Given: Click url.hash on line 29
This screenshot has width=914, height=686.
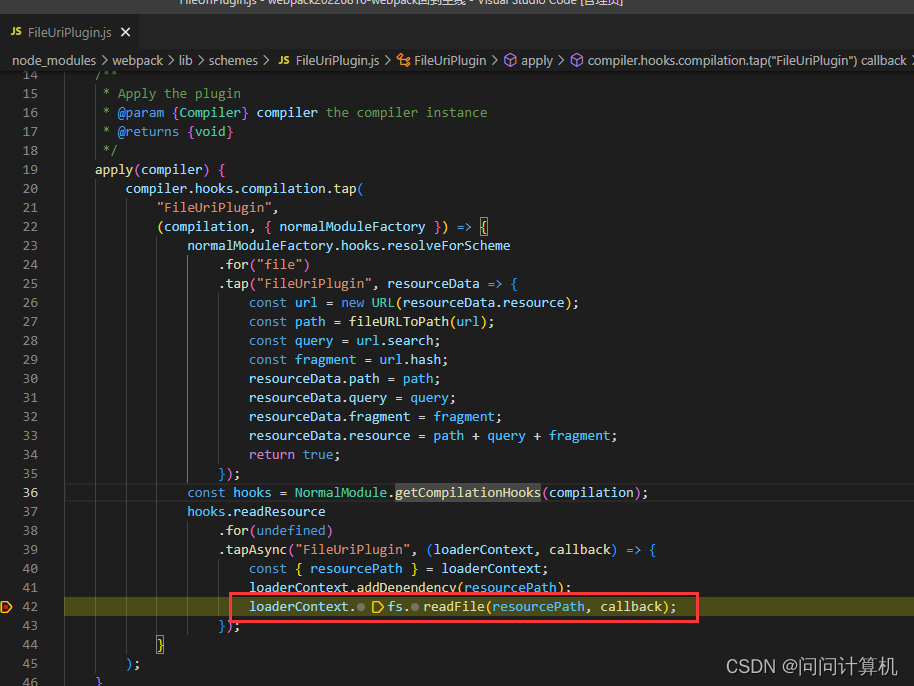Looking at the screenshot, I should coord(410,360).
